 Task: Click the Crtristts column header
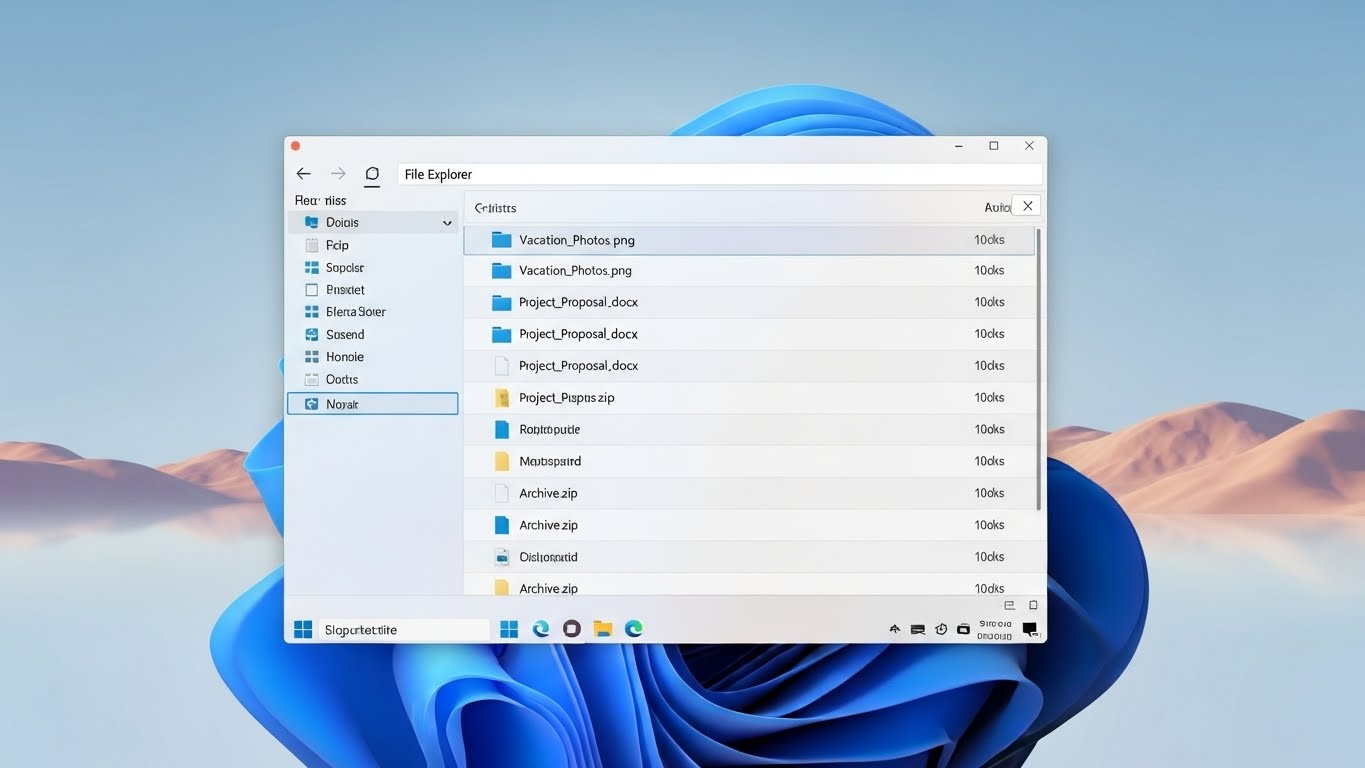495,208
